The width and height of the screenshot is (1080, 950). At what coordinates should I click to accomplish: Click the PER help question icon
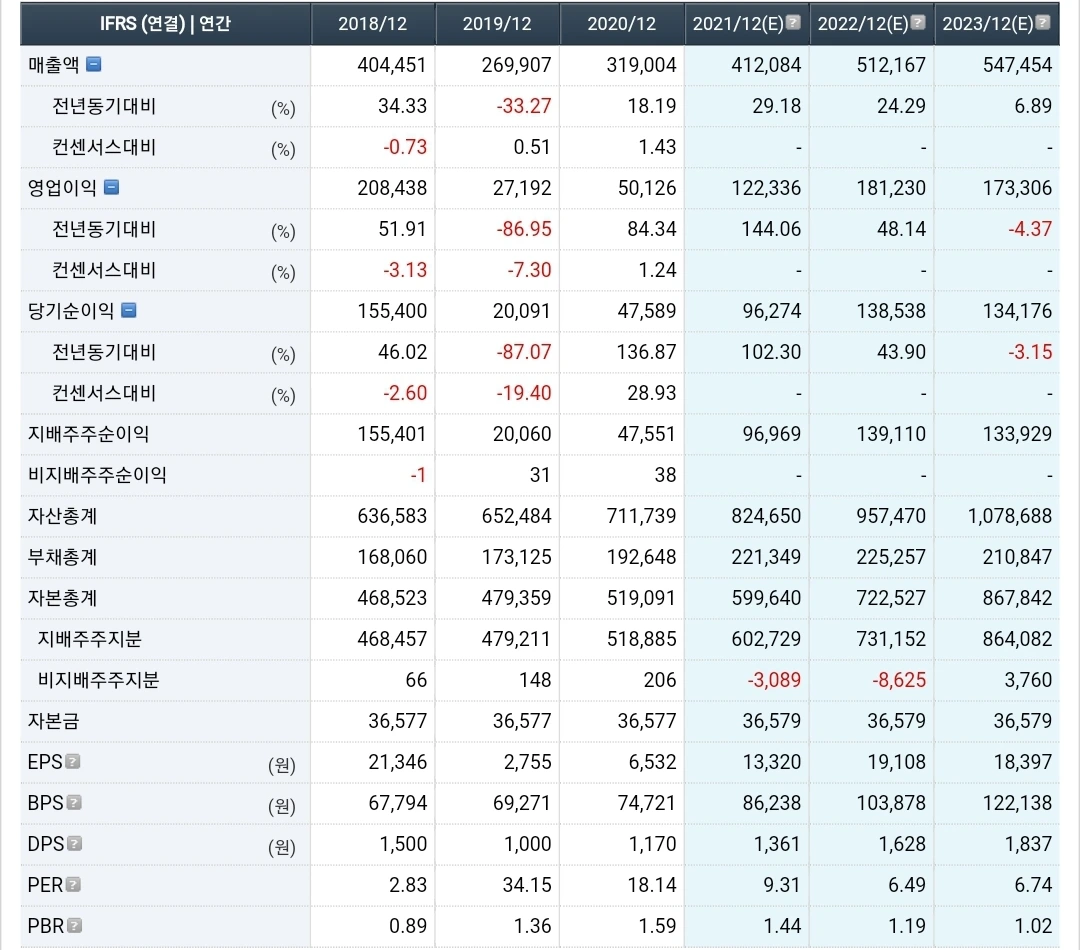click(x=73, y=885)
